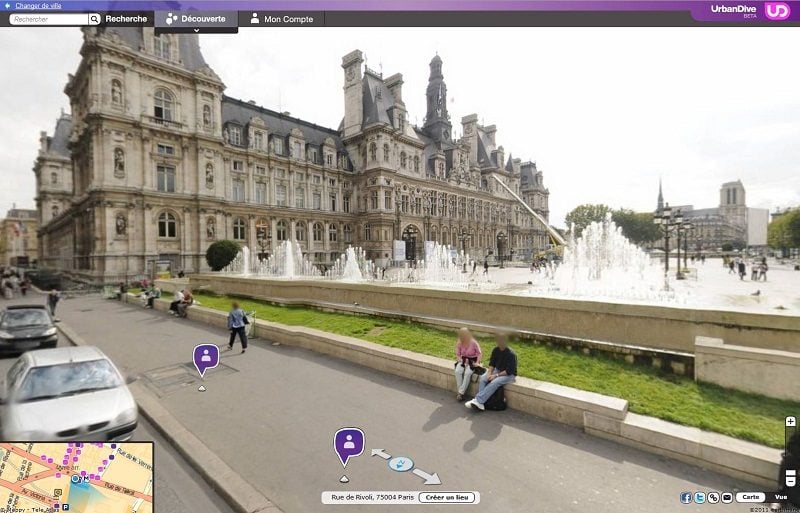
Task: Click the UrbanDive logo icon
Action: 777,11
